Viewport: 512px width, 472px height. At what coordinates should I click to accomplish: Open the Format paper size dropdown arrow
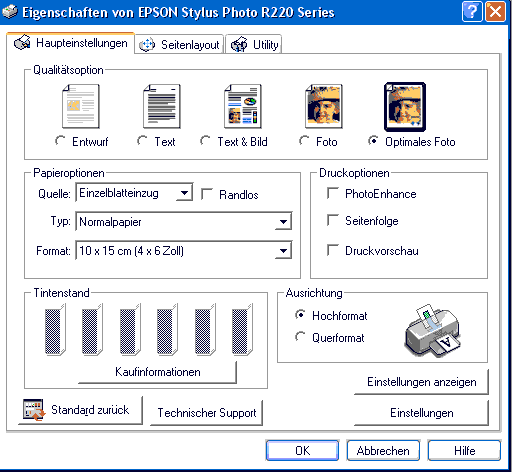click(x=283, y=250)
